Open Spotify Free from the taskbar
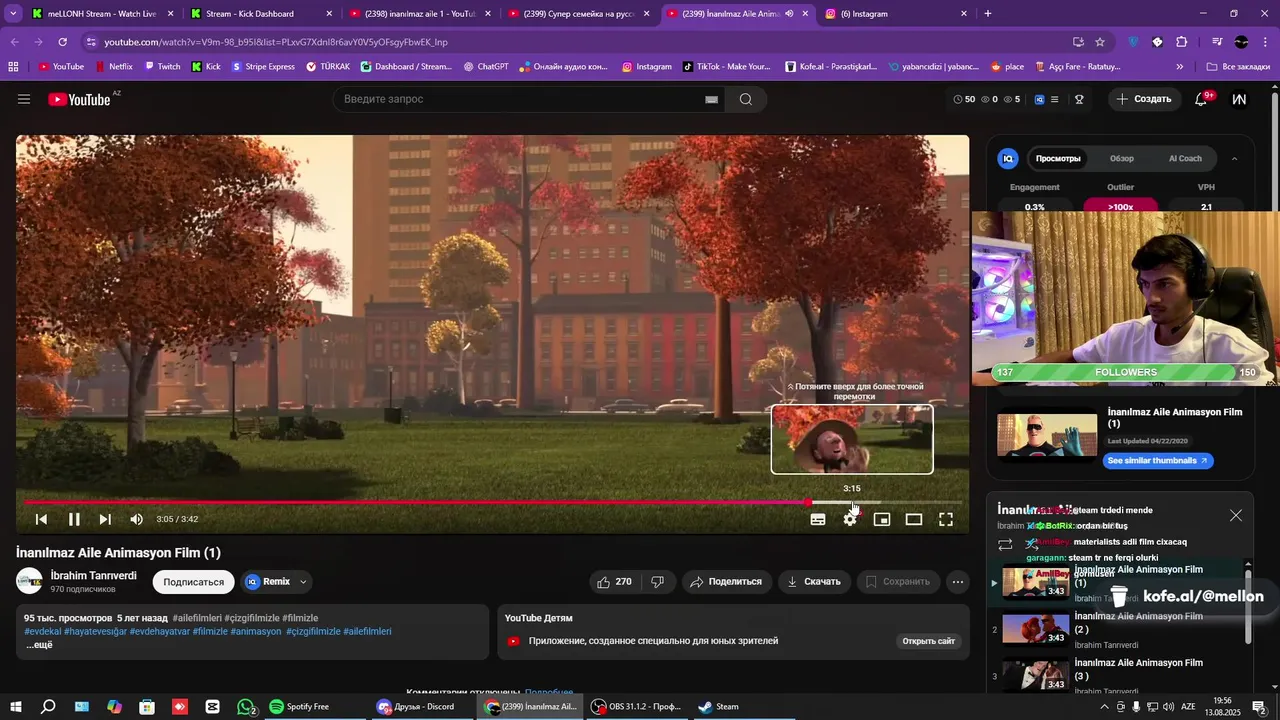This screenshot has width=1280, height=720. [x=300, y=707]
